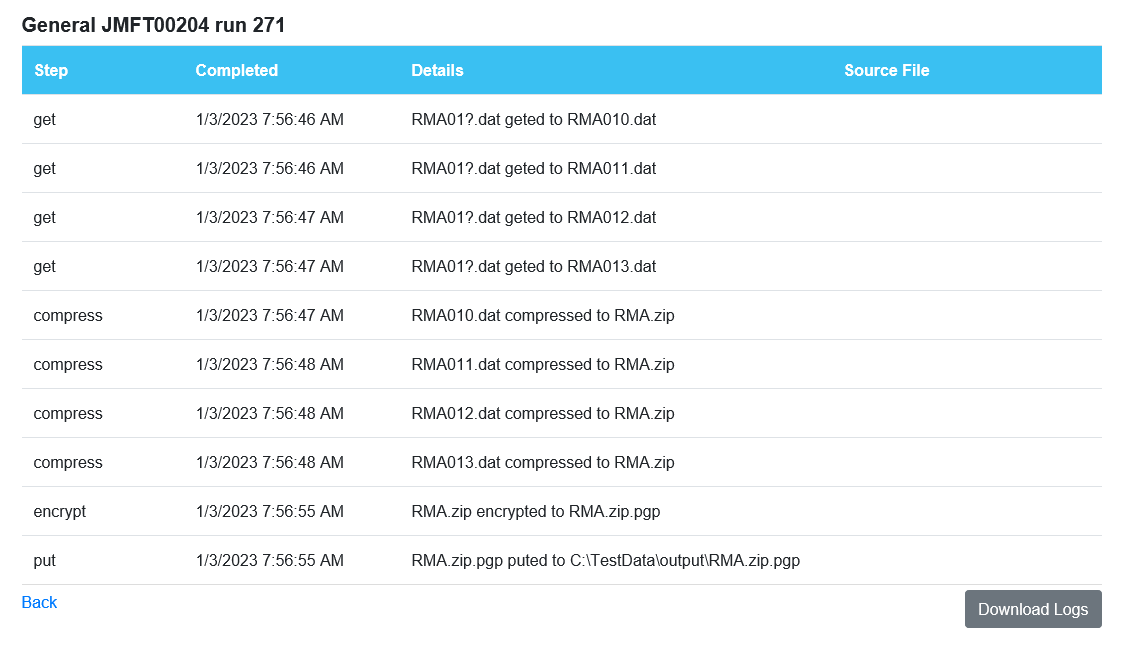Image resolution: width=1129 pixels, height=646 pixels.
Task: Download the run logs
Action: (x=1033, y=609)
